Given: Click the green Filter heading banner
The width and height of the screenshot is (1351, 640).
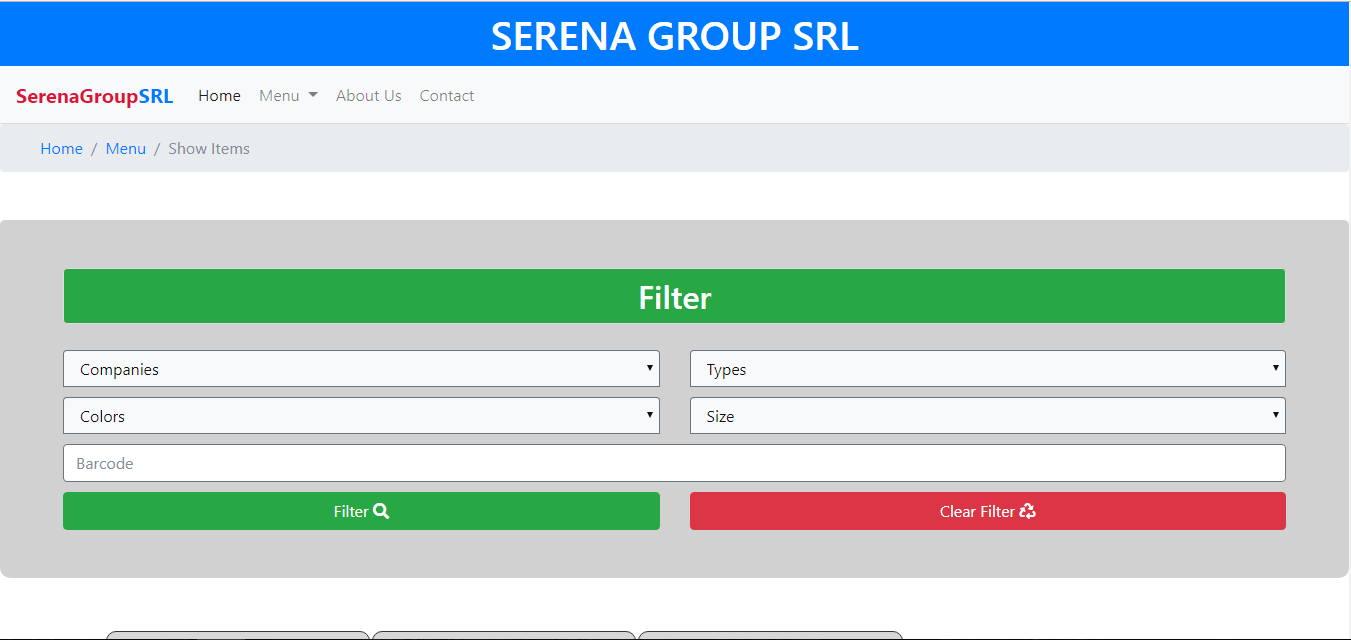Looking at the screenshot, I should click(x=674, y=297).
